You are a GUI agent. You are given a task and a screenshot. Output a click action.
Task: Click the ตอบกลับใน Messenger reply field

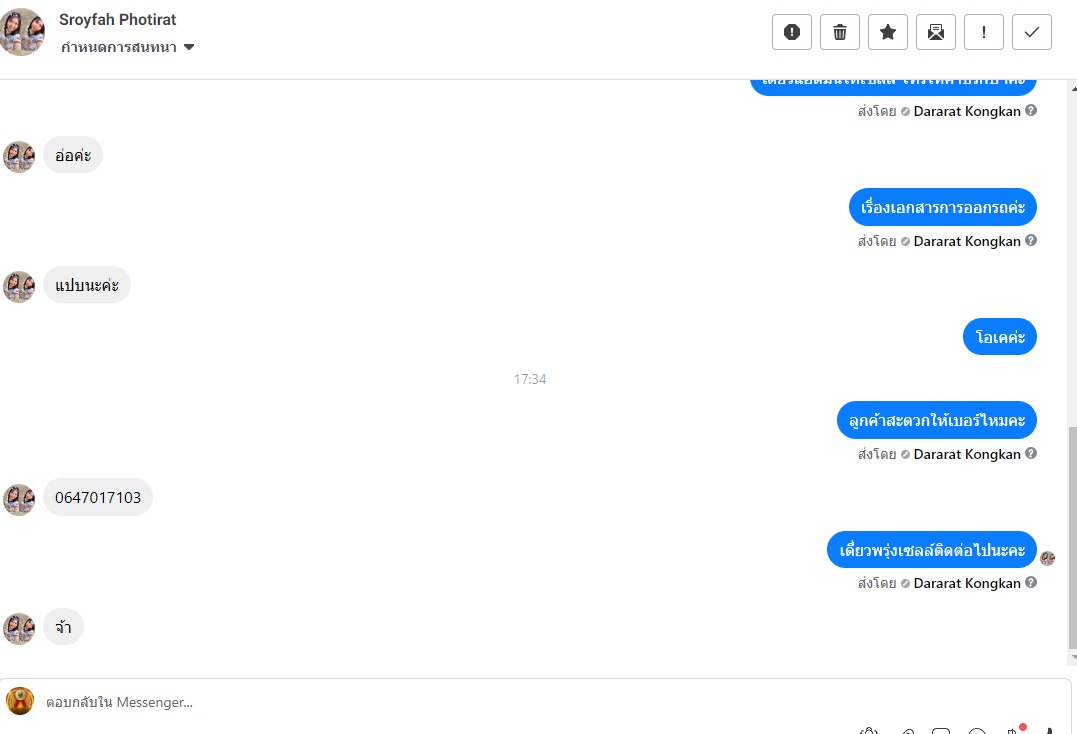point(549,702)
